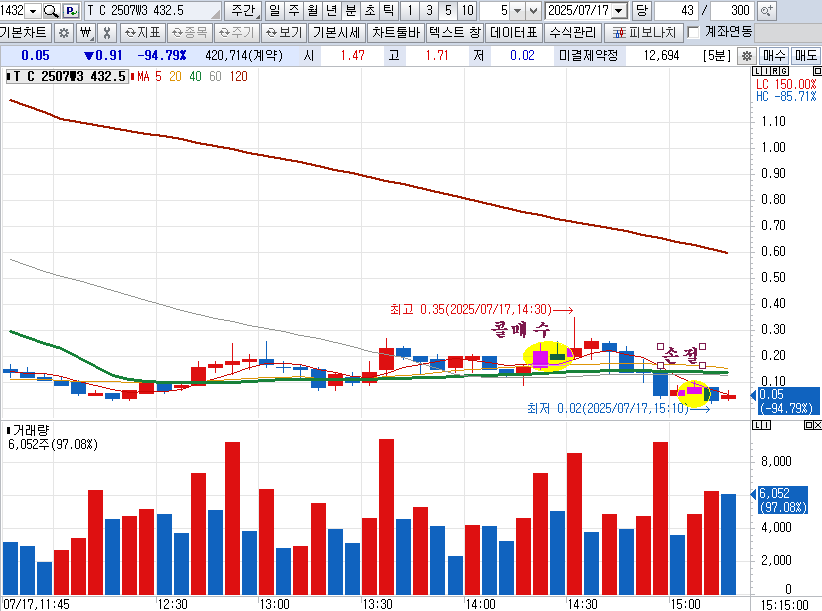The width and height of the screenshot is (822, 611).
Task: Click the input field showing 300
Action: click(731, 10)
